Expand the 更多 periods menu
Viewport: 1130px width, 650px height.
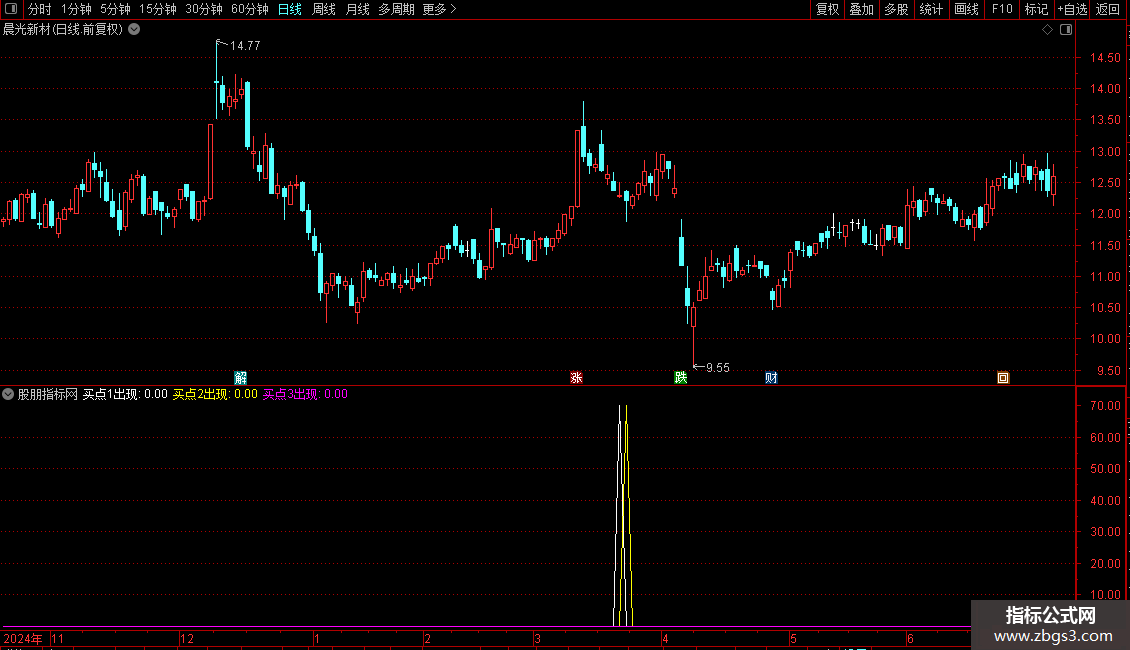(x=440, y=9)
